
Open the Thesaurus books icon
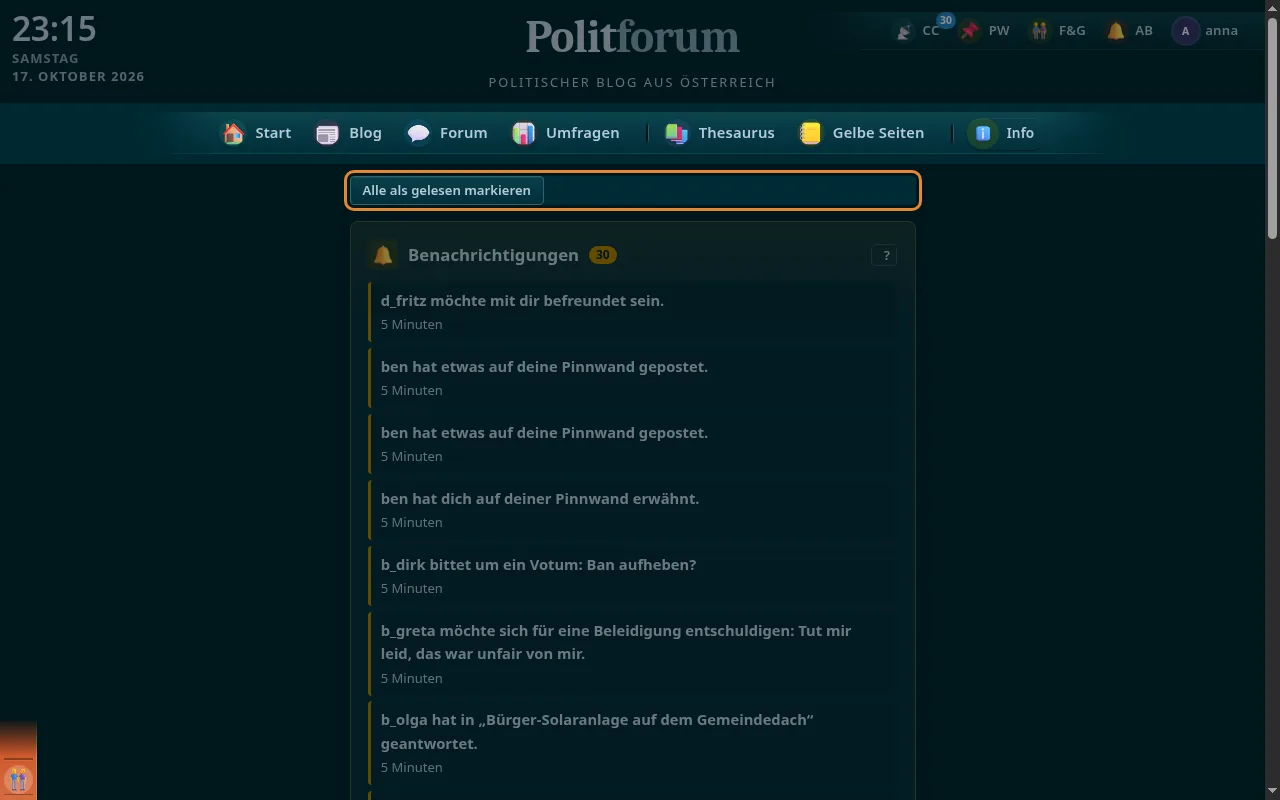(677, 133)
